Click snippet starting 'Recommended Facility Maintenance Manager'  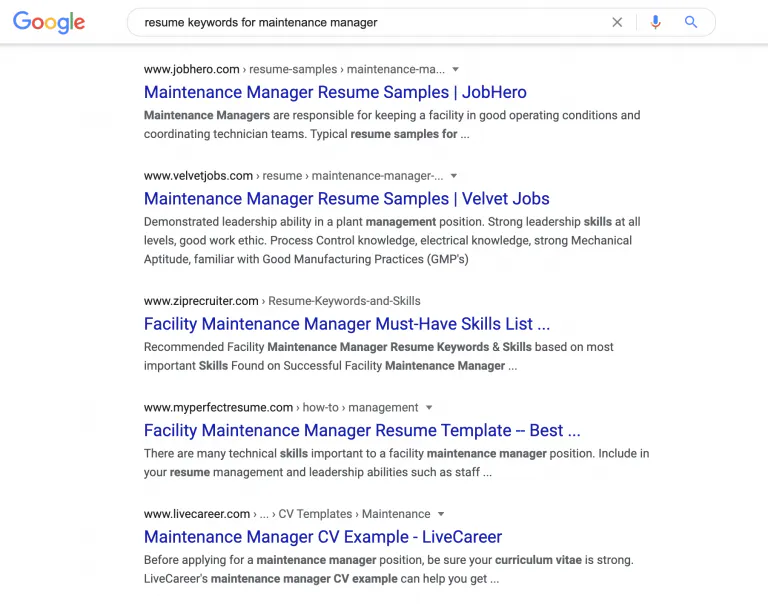(x=379, y=356)
